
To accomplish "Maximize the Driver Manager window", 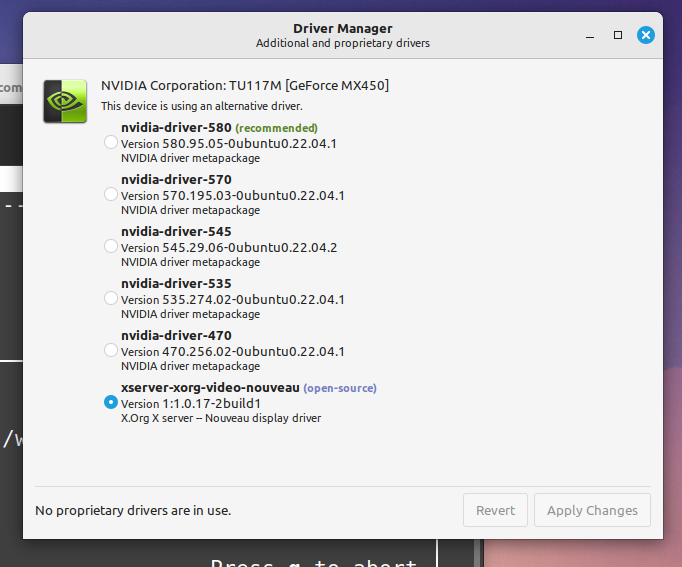I will pyautogui.click(x=618, y=35).
